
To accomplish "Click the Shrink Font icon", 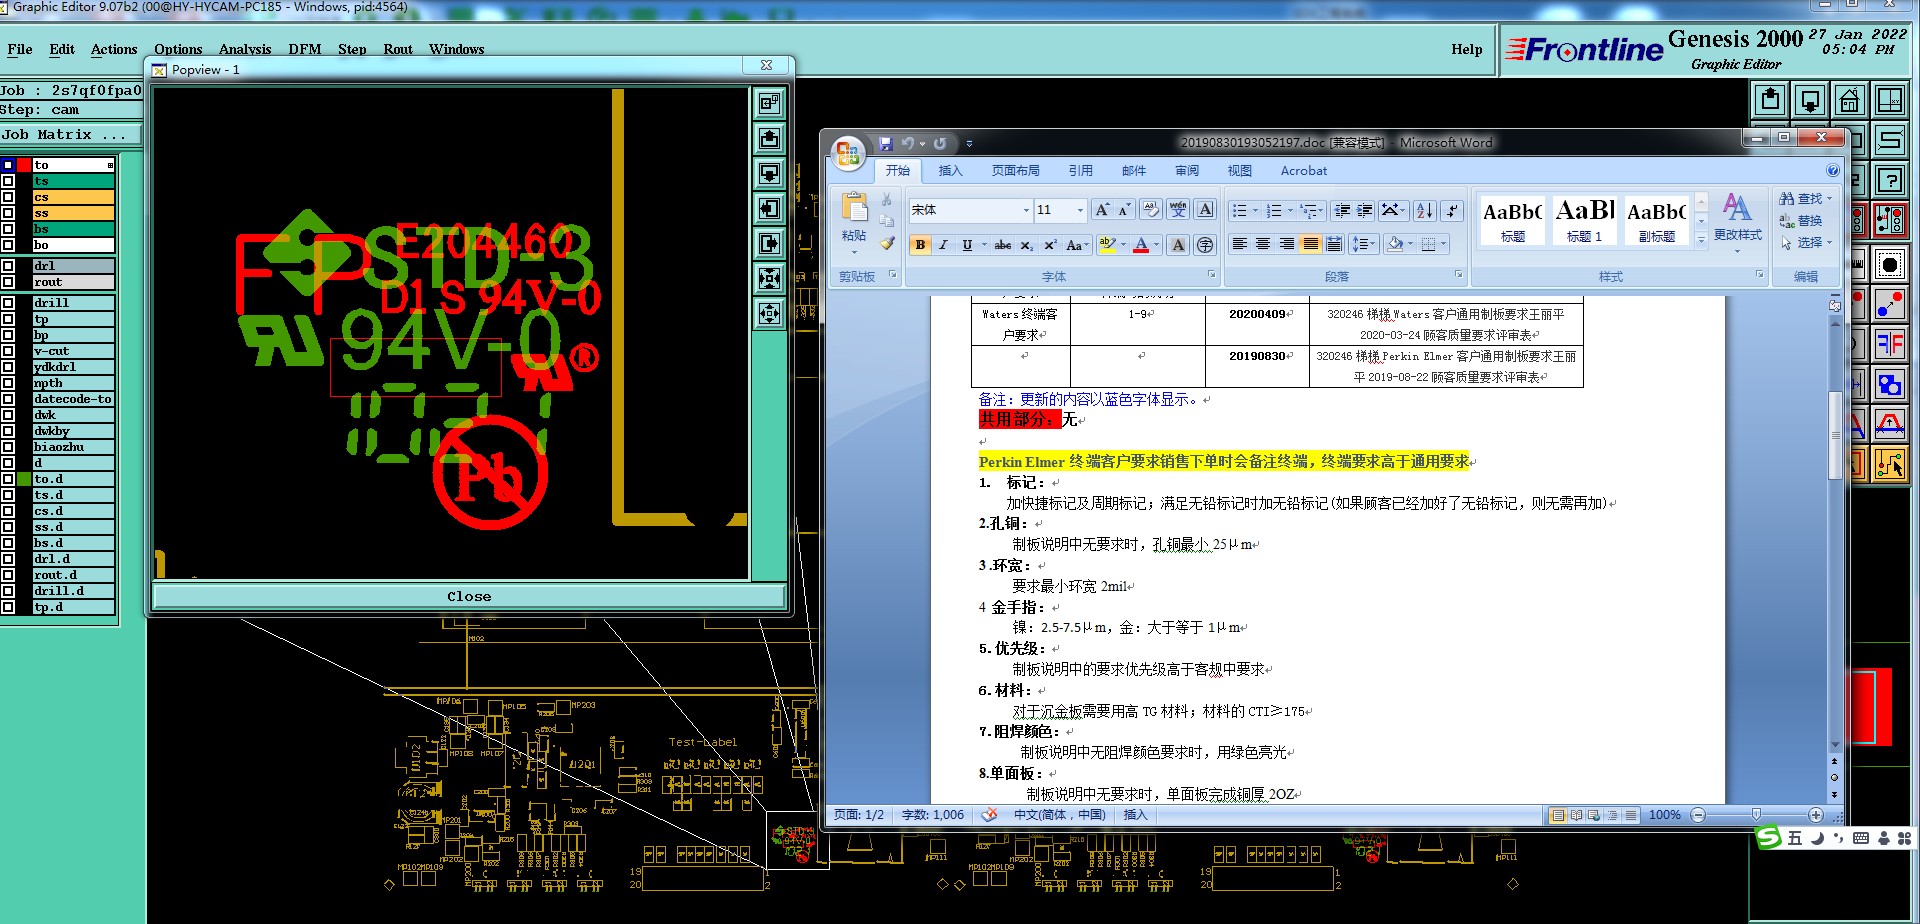I will tap(1124, 210).
